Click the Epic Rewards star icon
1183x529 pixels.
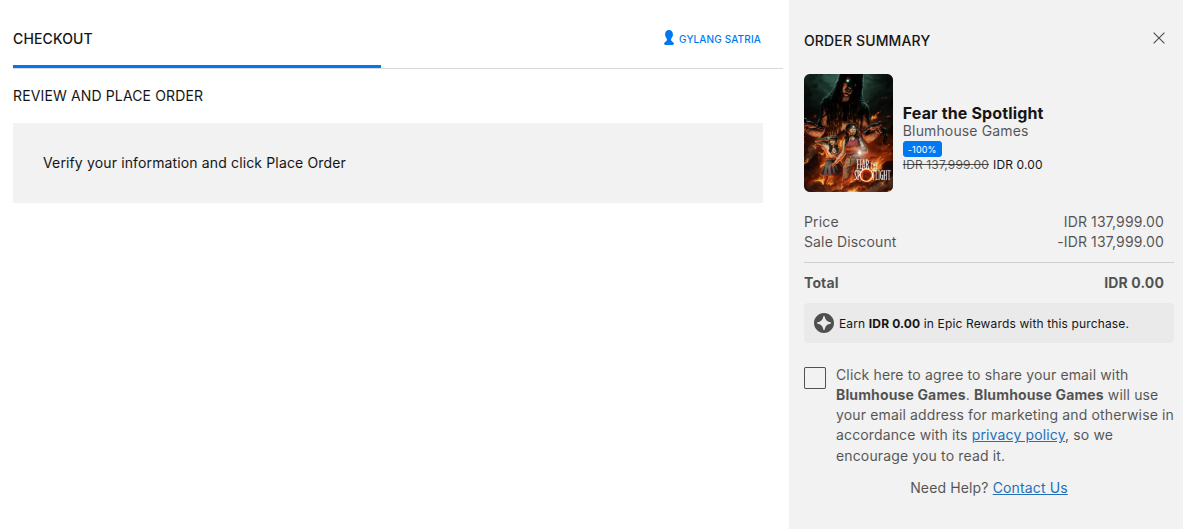point(824,323)
